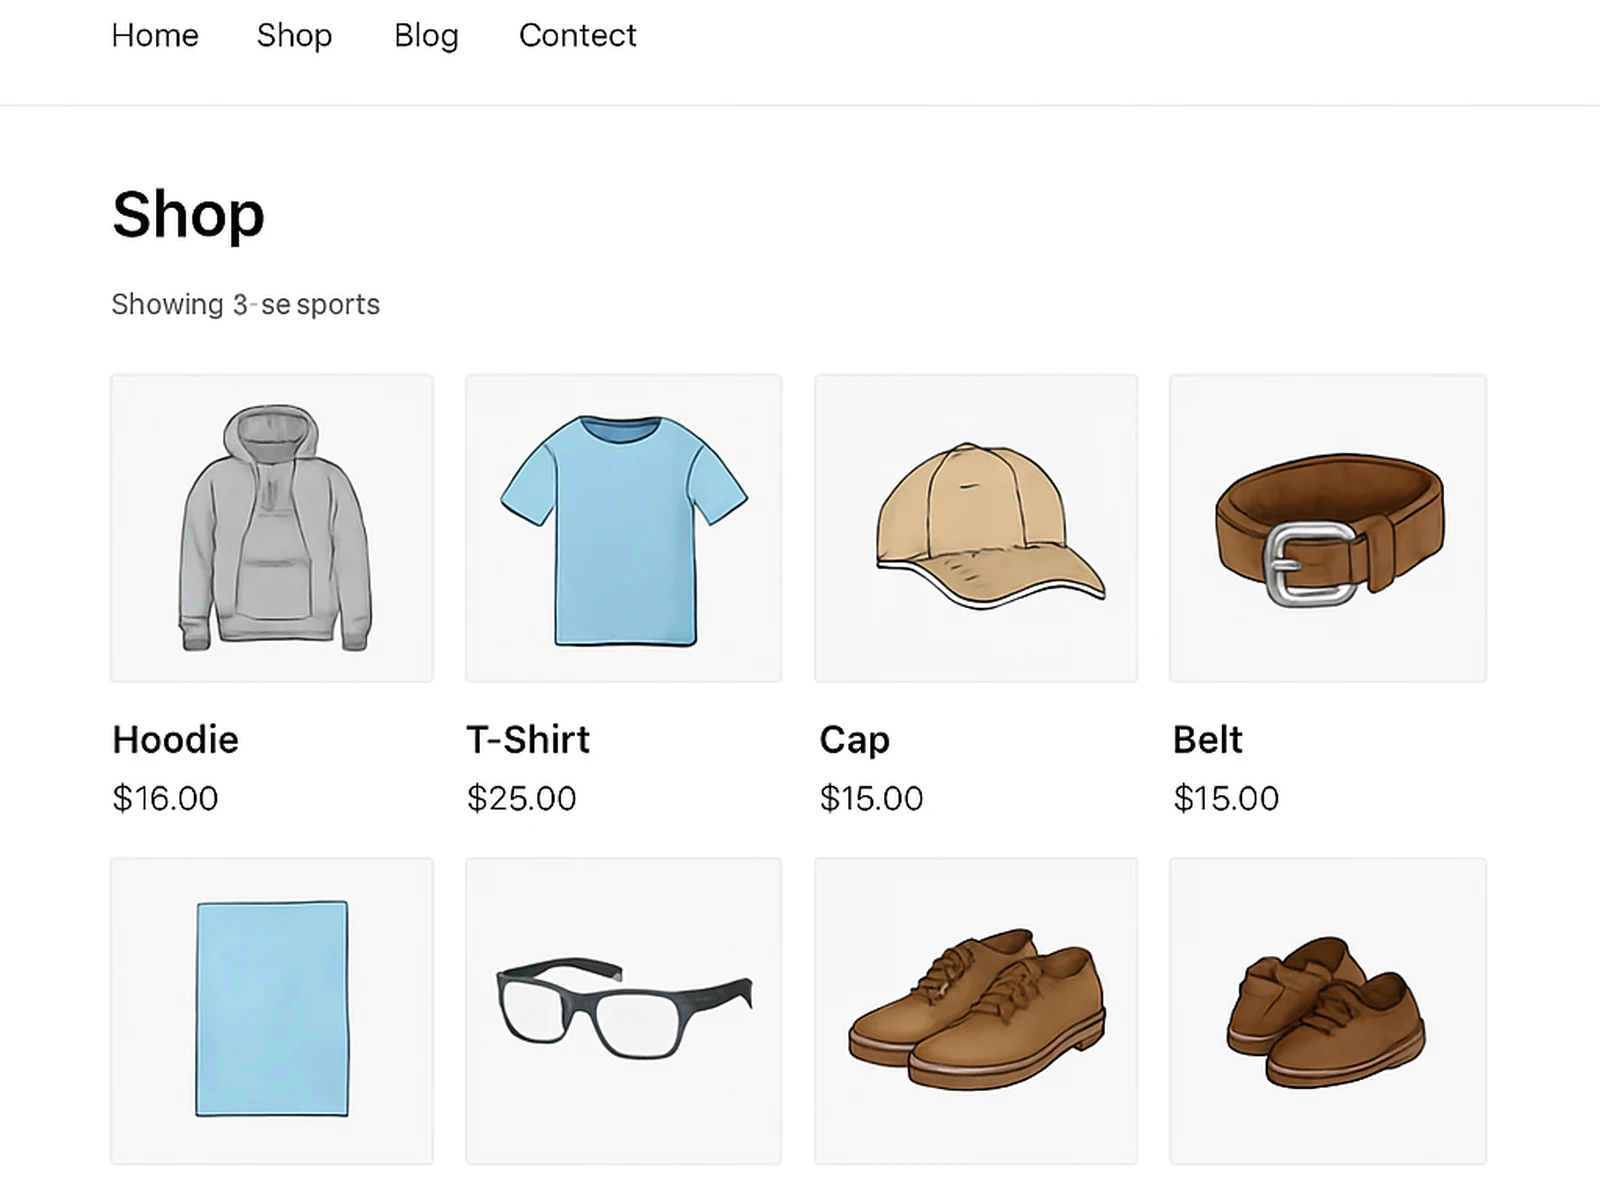Select the Shop menu item
Viewport: 1600px width, 1200px height.
295,36
